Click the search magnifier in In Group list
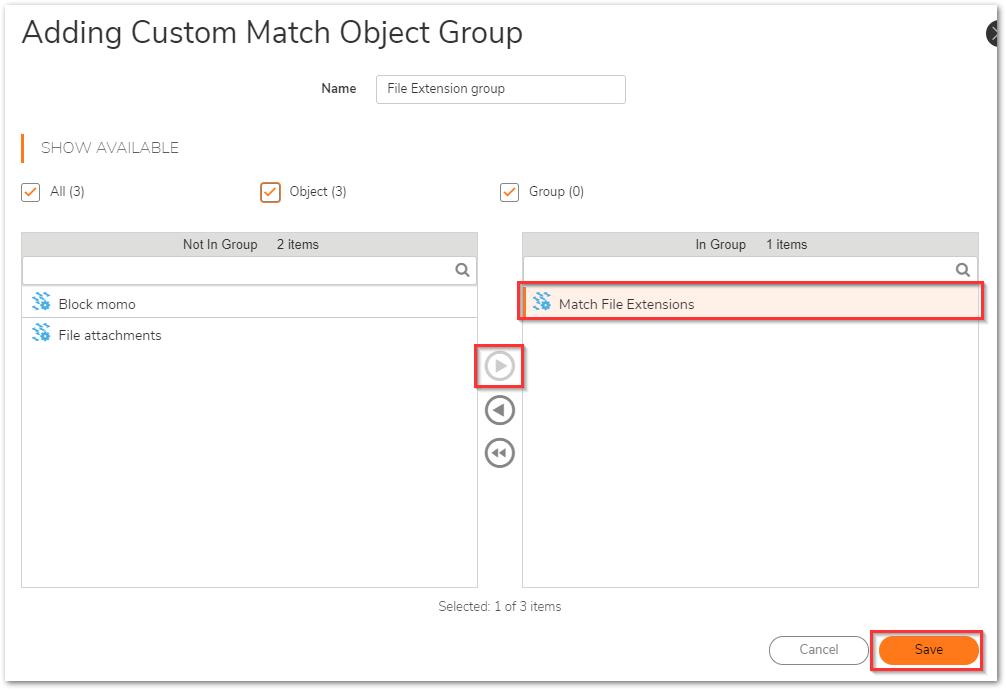 (x=963, y=270)
